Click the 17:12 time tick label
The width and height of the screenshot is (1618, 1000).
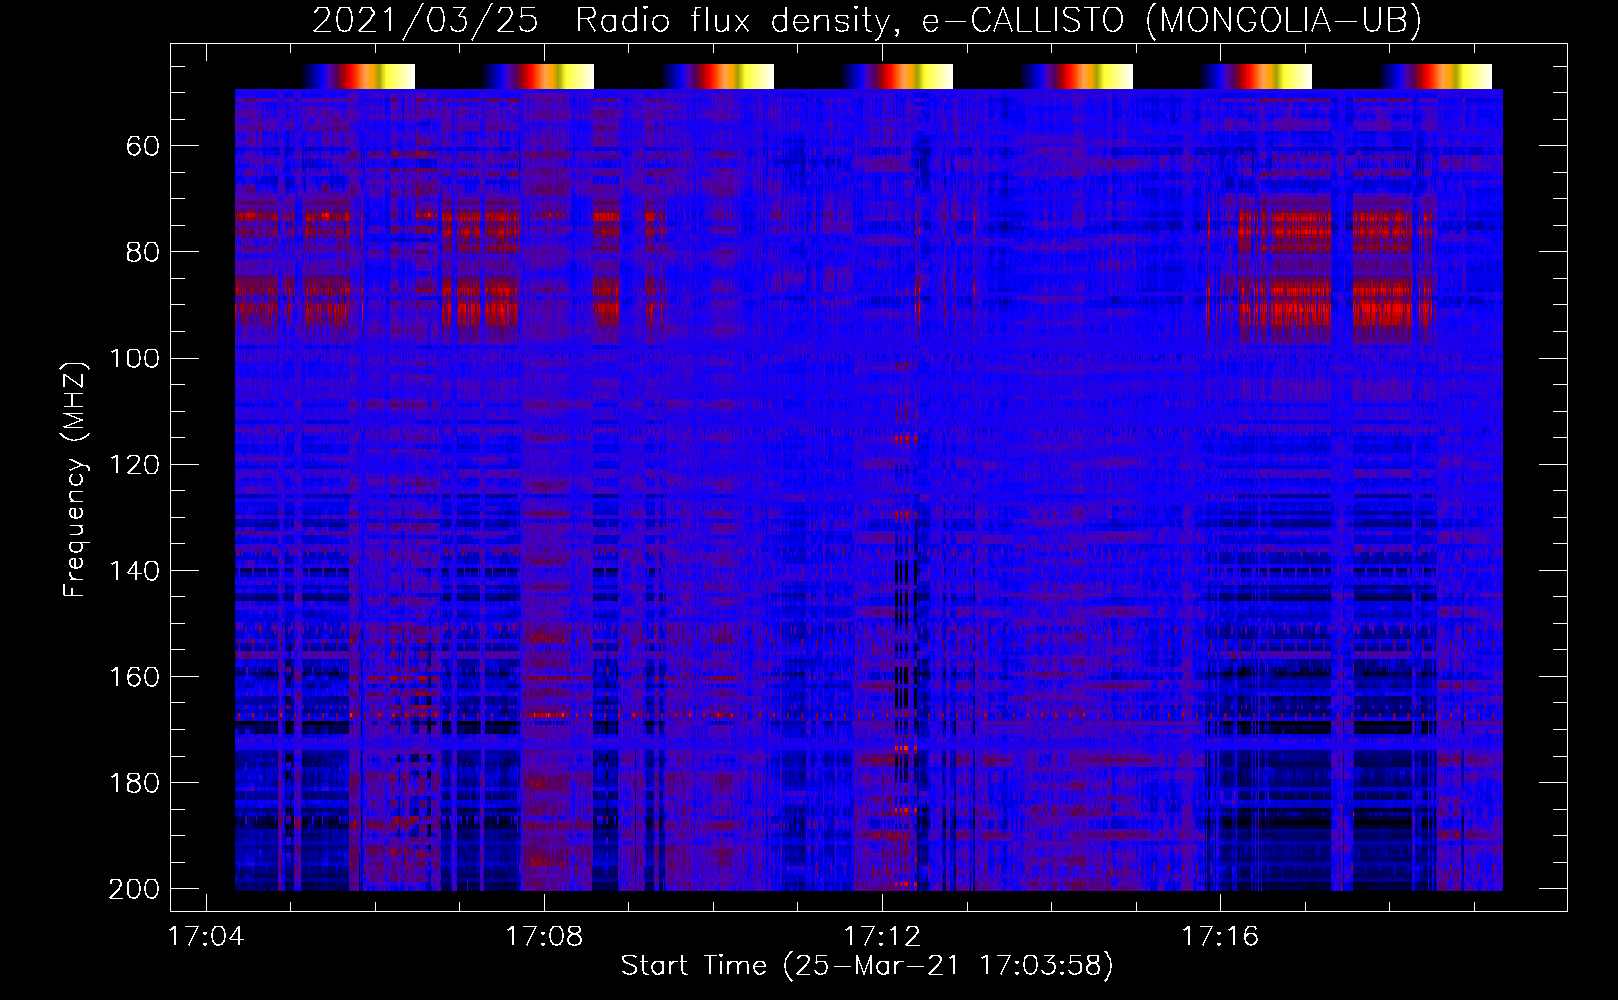click(x=882, y=937)
